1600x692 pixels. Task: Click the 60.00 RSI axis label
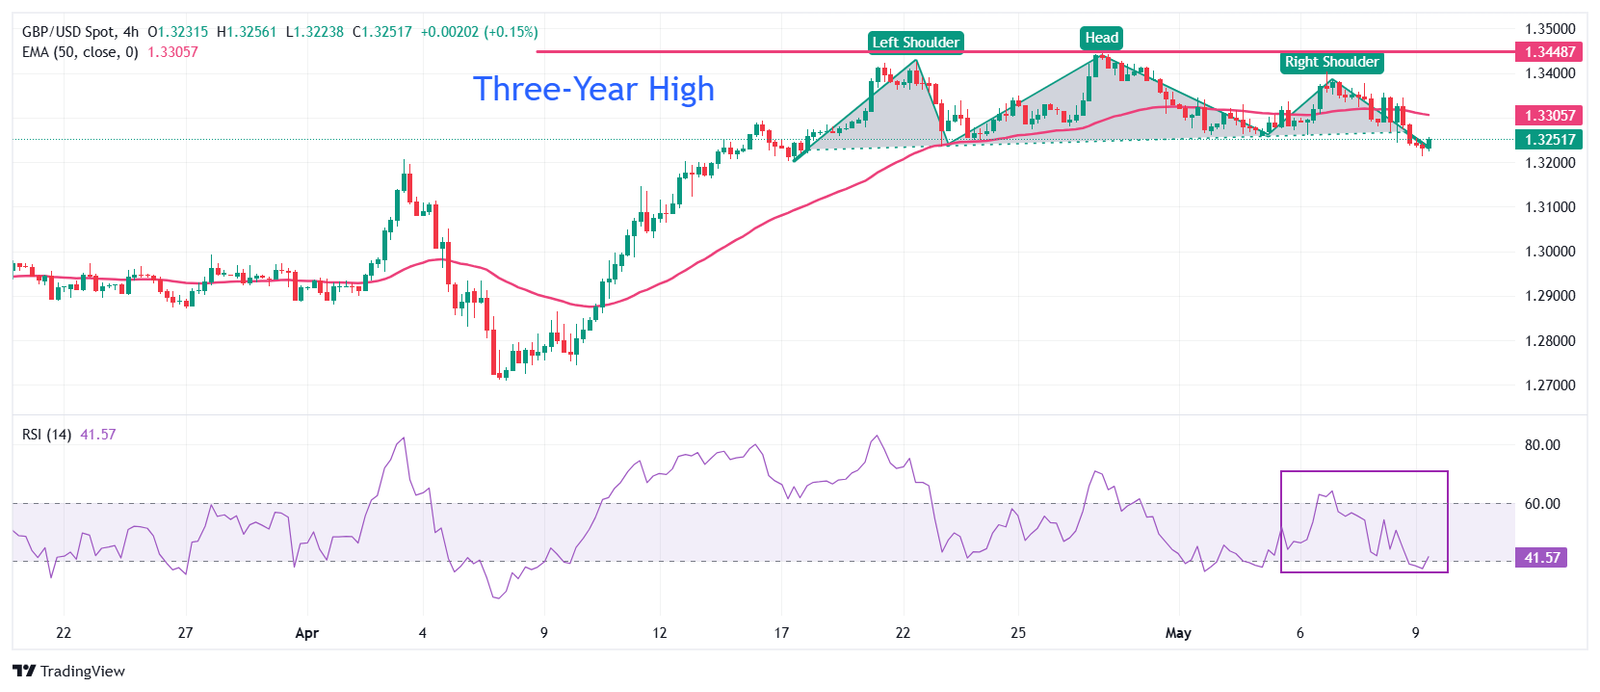coord(1542,504)
